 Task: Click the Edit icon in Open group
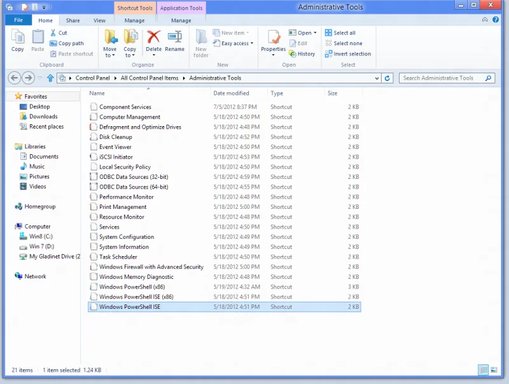point(292,43)
